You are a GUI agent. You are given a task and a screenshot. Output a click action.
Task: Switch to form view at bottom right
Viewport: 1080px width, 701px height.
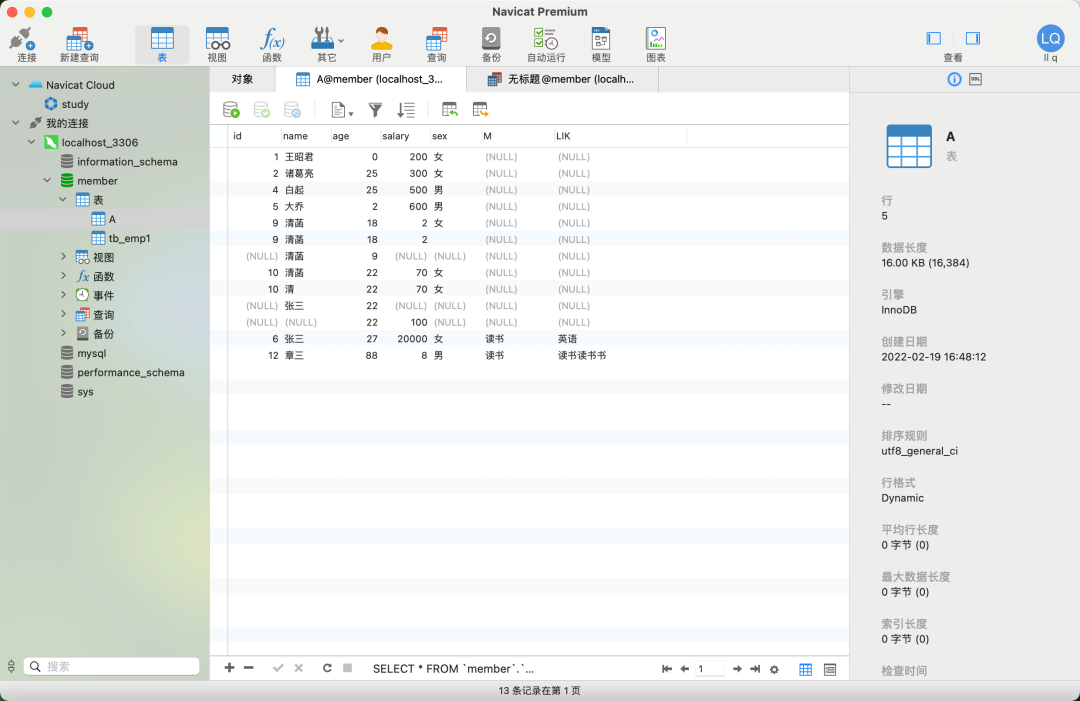[830, 669]
